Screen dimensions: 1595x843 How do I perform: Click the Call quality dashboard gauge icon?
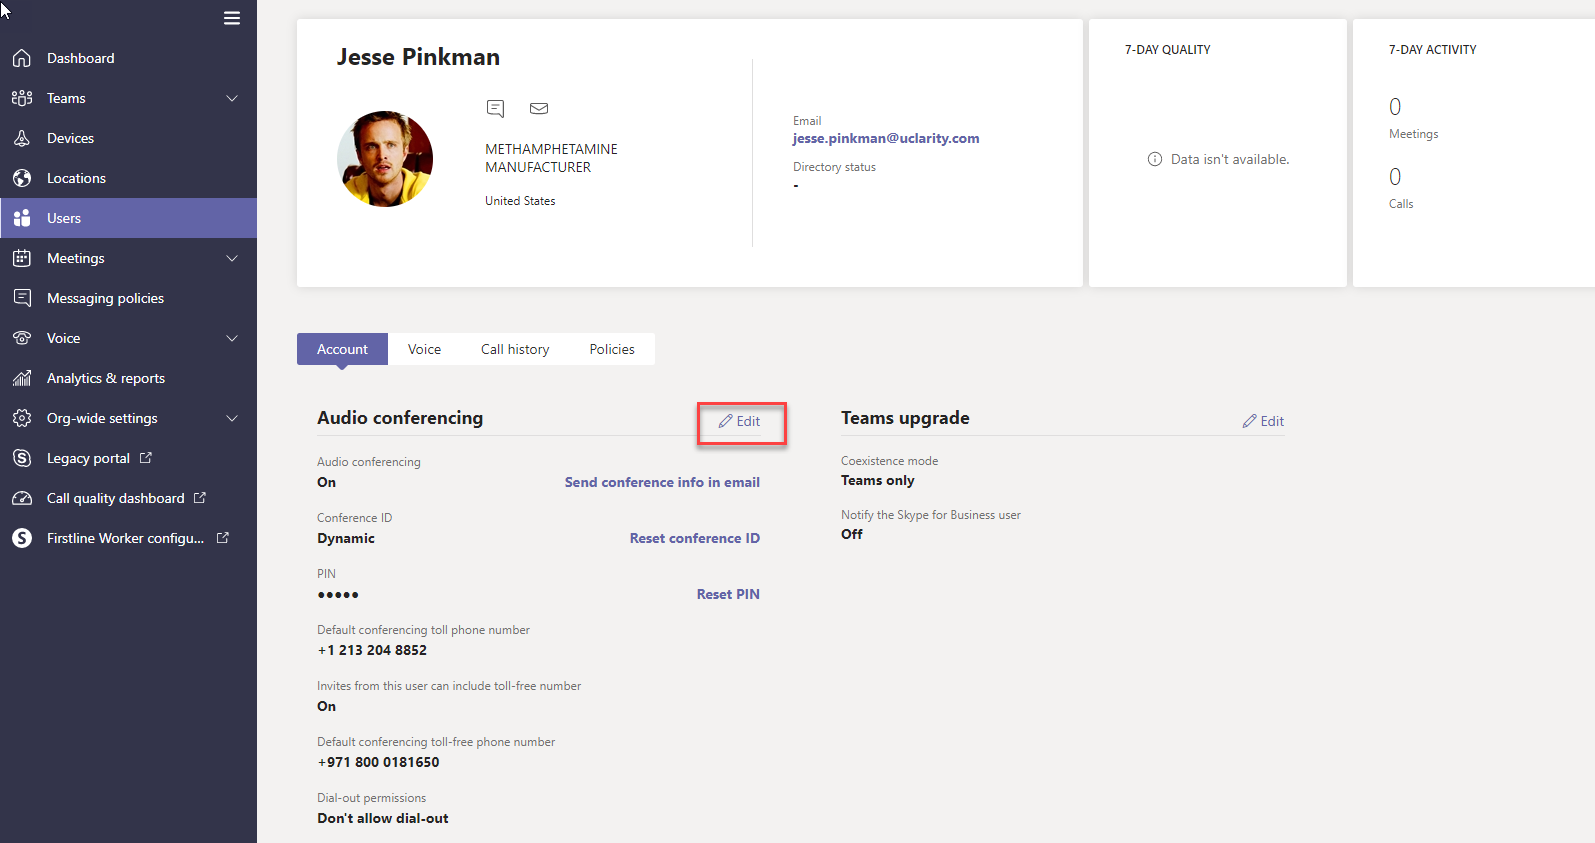click(22, 498)
